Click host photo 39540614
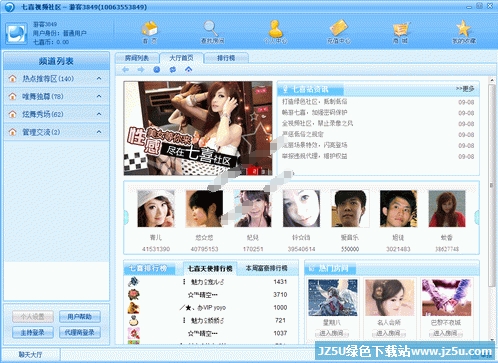The height and width of the screenshot is (363, 498). pos(301,208)
